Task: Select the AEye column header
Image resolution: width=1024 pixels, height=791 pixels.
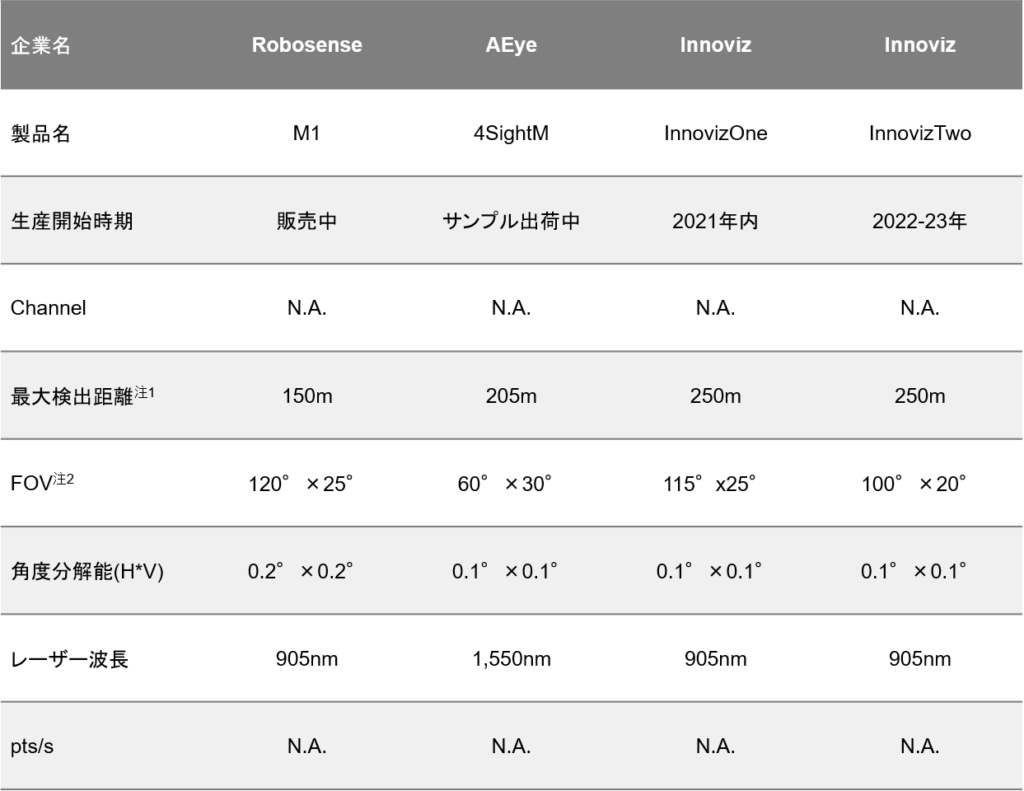Action: 511,46
